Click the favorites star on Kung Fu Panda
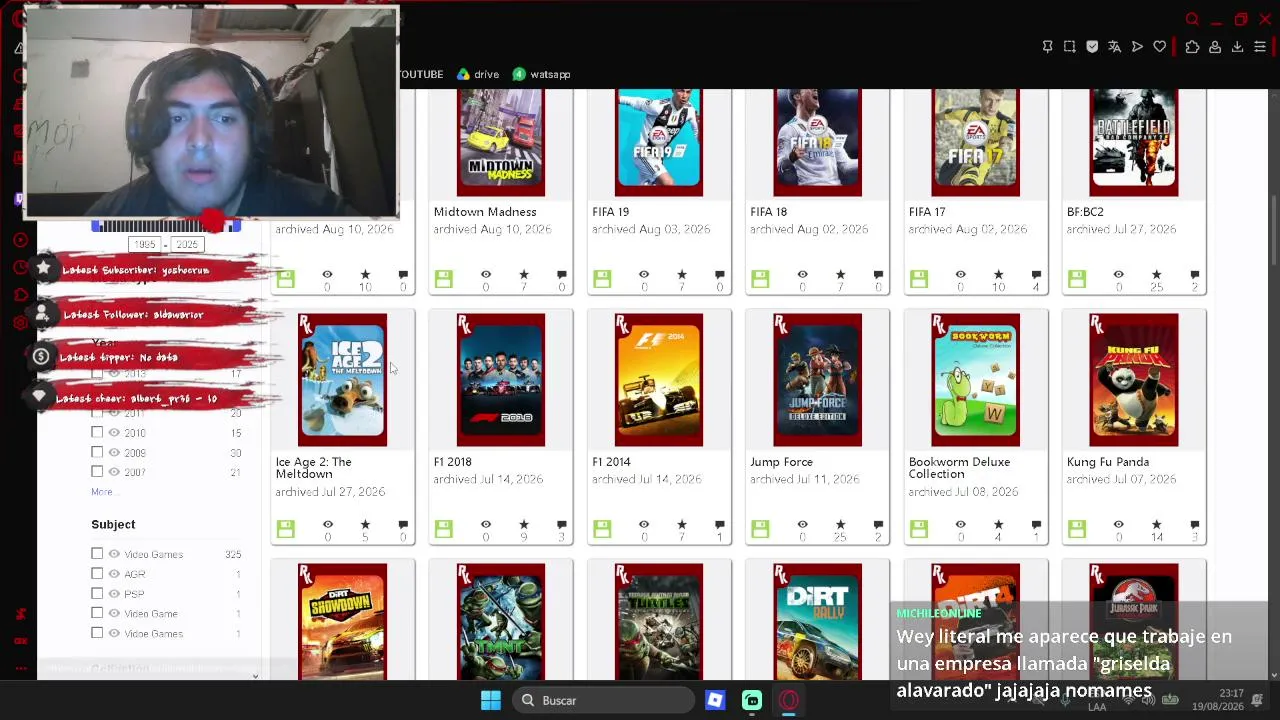 1156,525
